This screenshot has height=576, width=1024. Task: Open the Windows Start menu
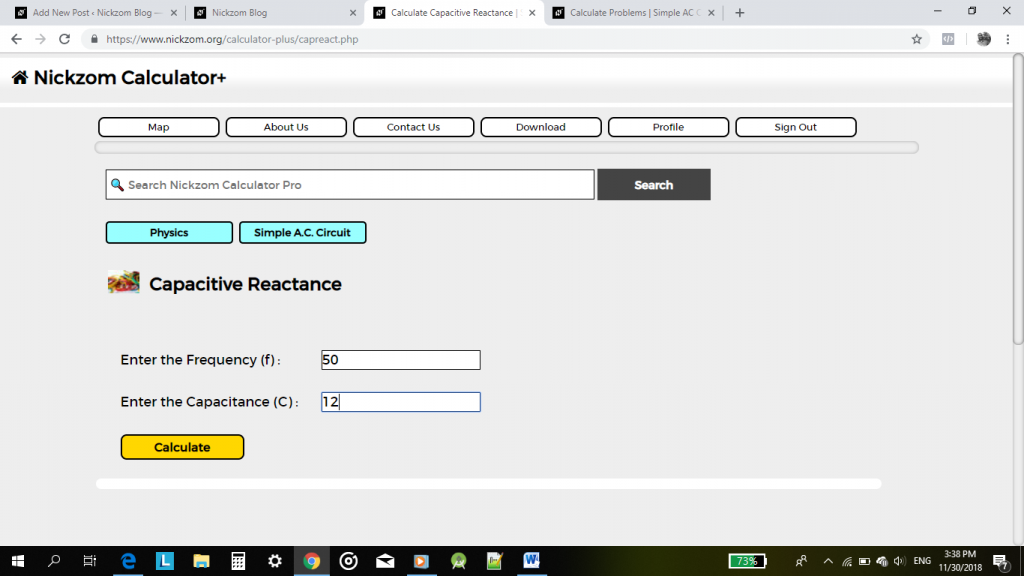coord(18,561)
